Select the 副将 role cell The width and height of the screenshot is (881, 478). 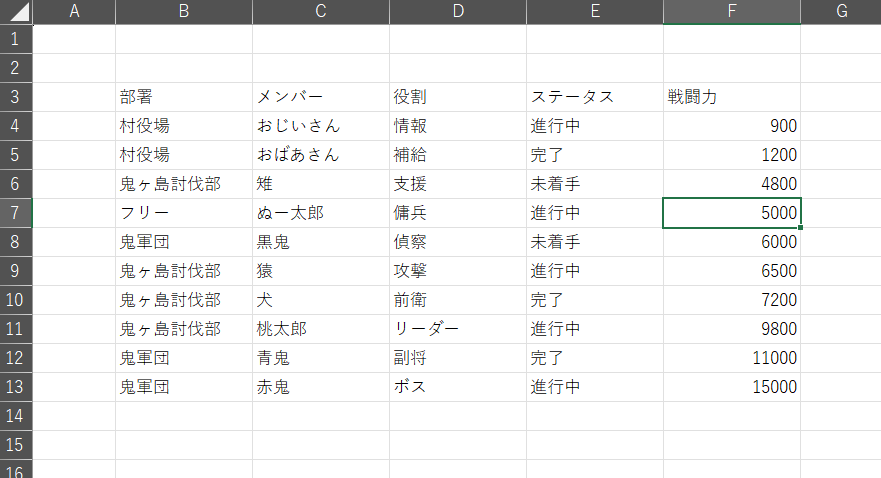[458, 358]
